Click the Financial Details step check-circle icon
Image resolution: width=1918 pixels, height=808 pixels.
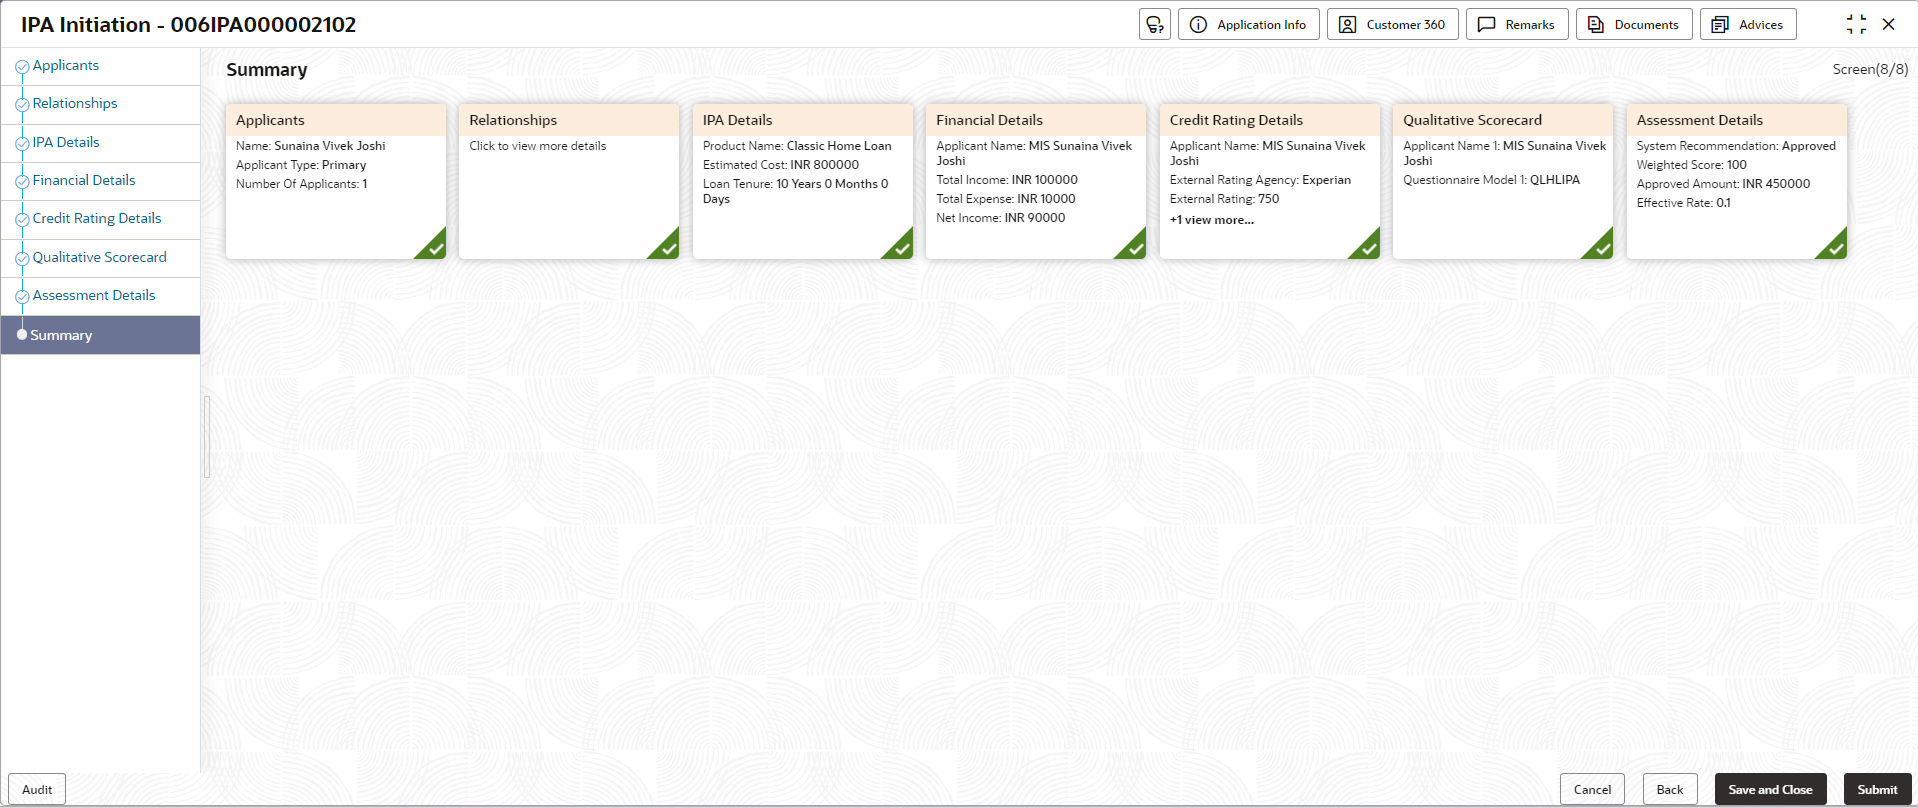point(22,182)
